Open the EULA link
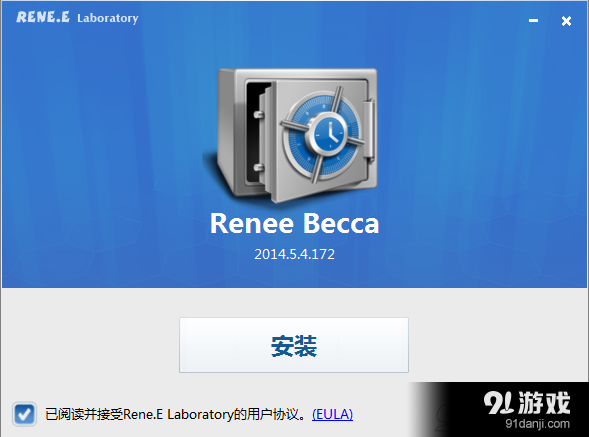Viewport: 589px width, 437px height. click(x=332, y=414)
